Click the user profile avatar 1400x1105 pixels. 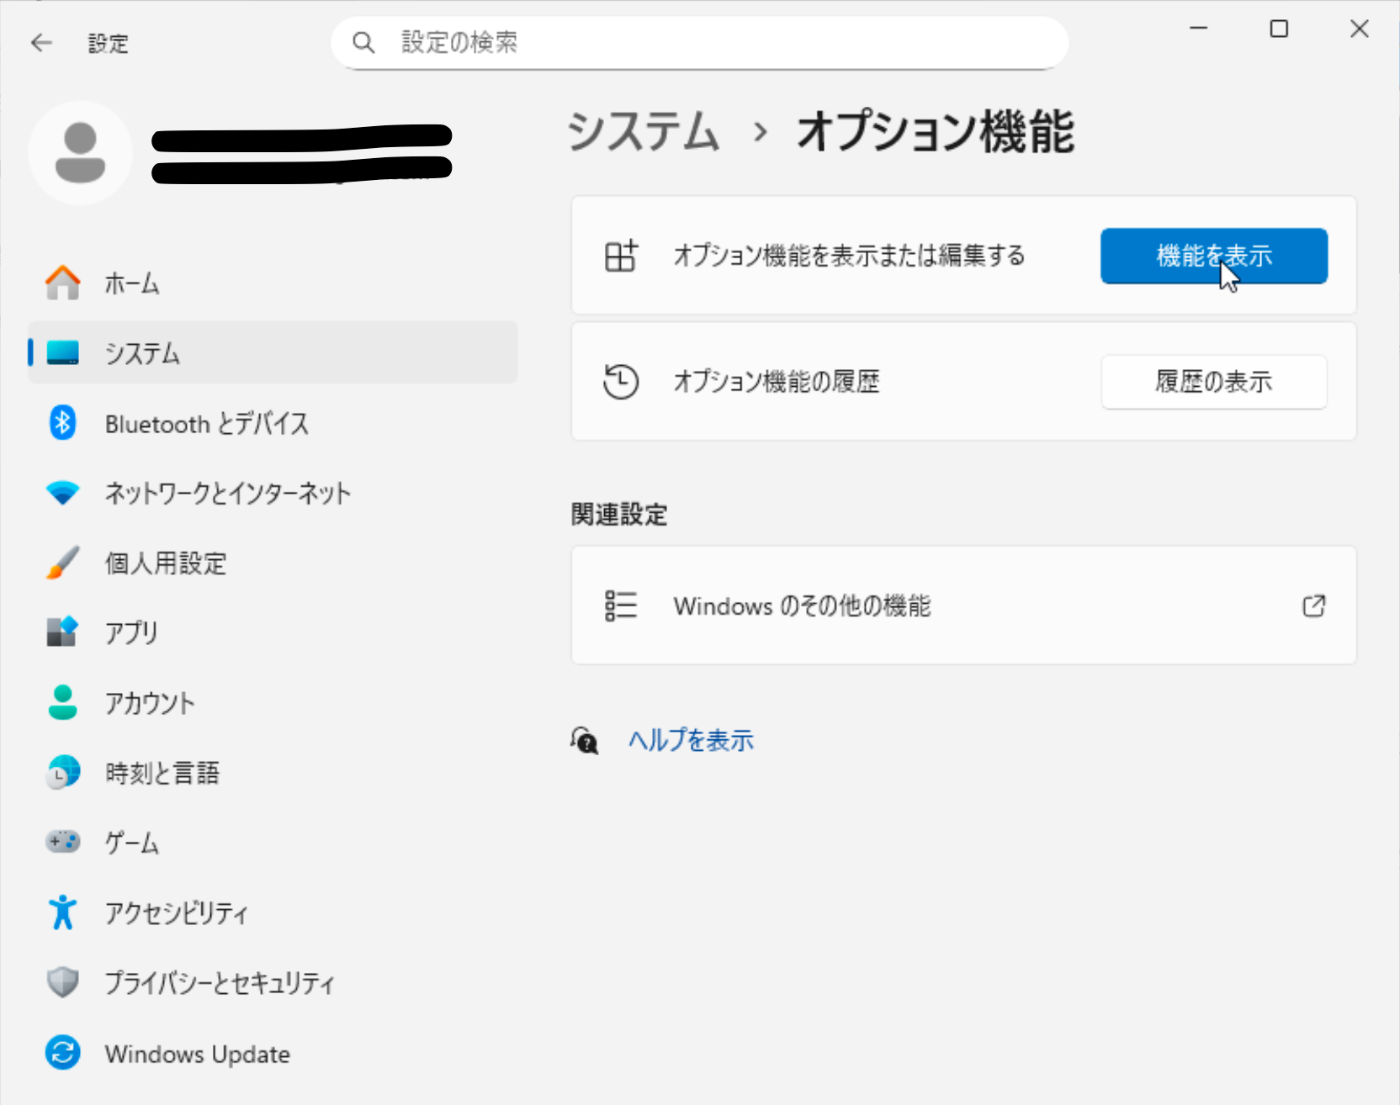80,153
